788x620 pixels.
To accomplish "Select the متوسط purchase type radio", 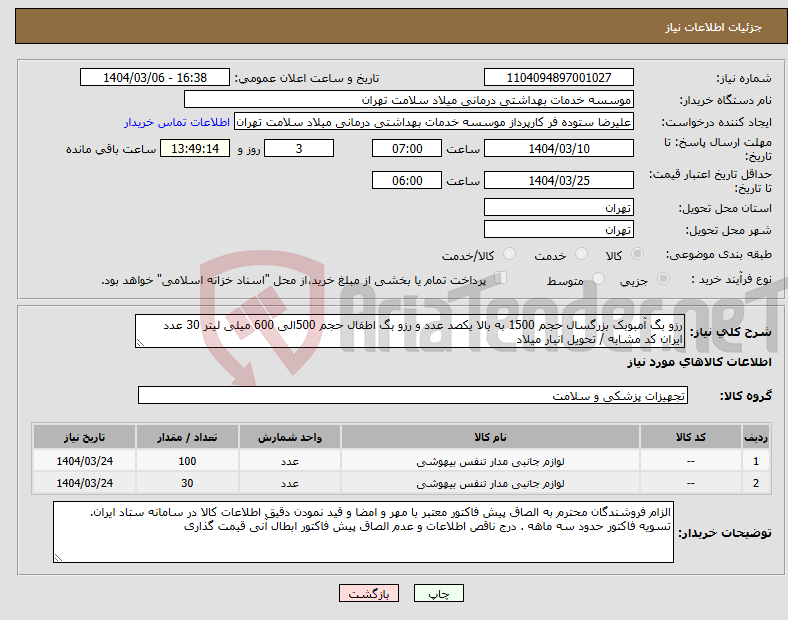I will click(598, 279).
